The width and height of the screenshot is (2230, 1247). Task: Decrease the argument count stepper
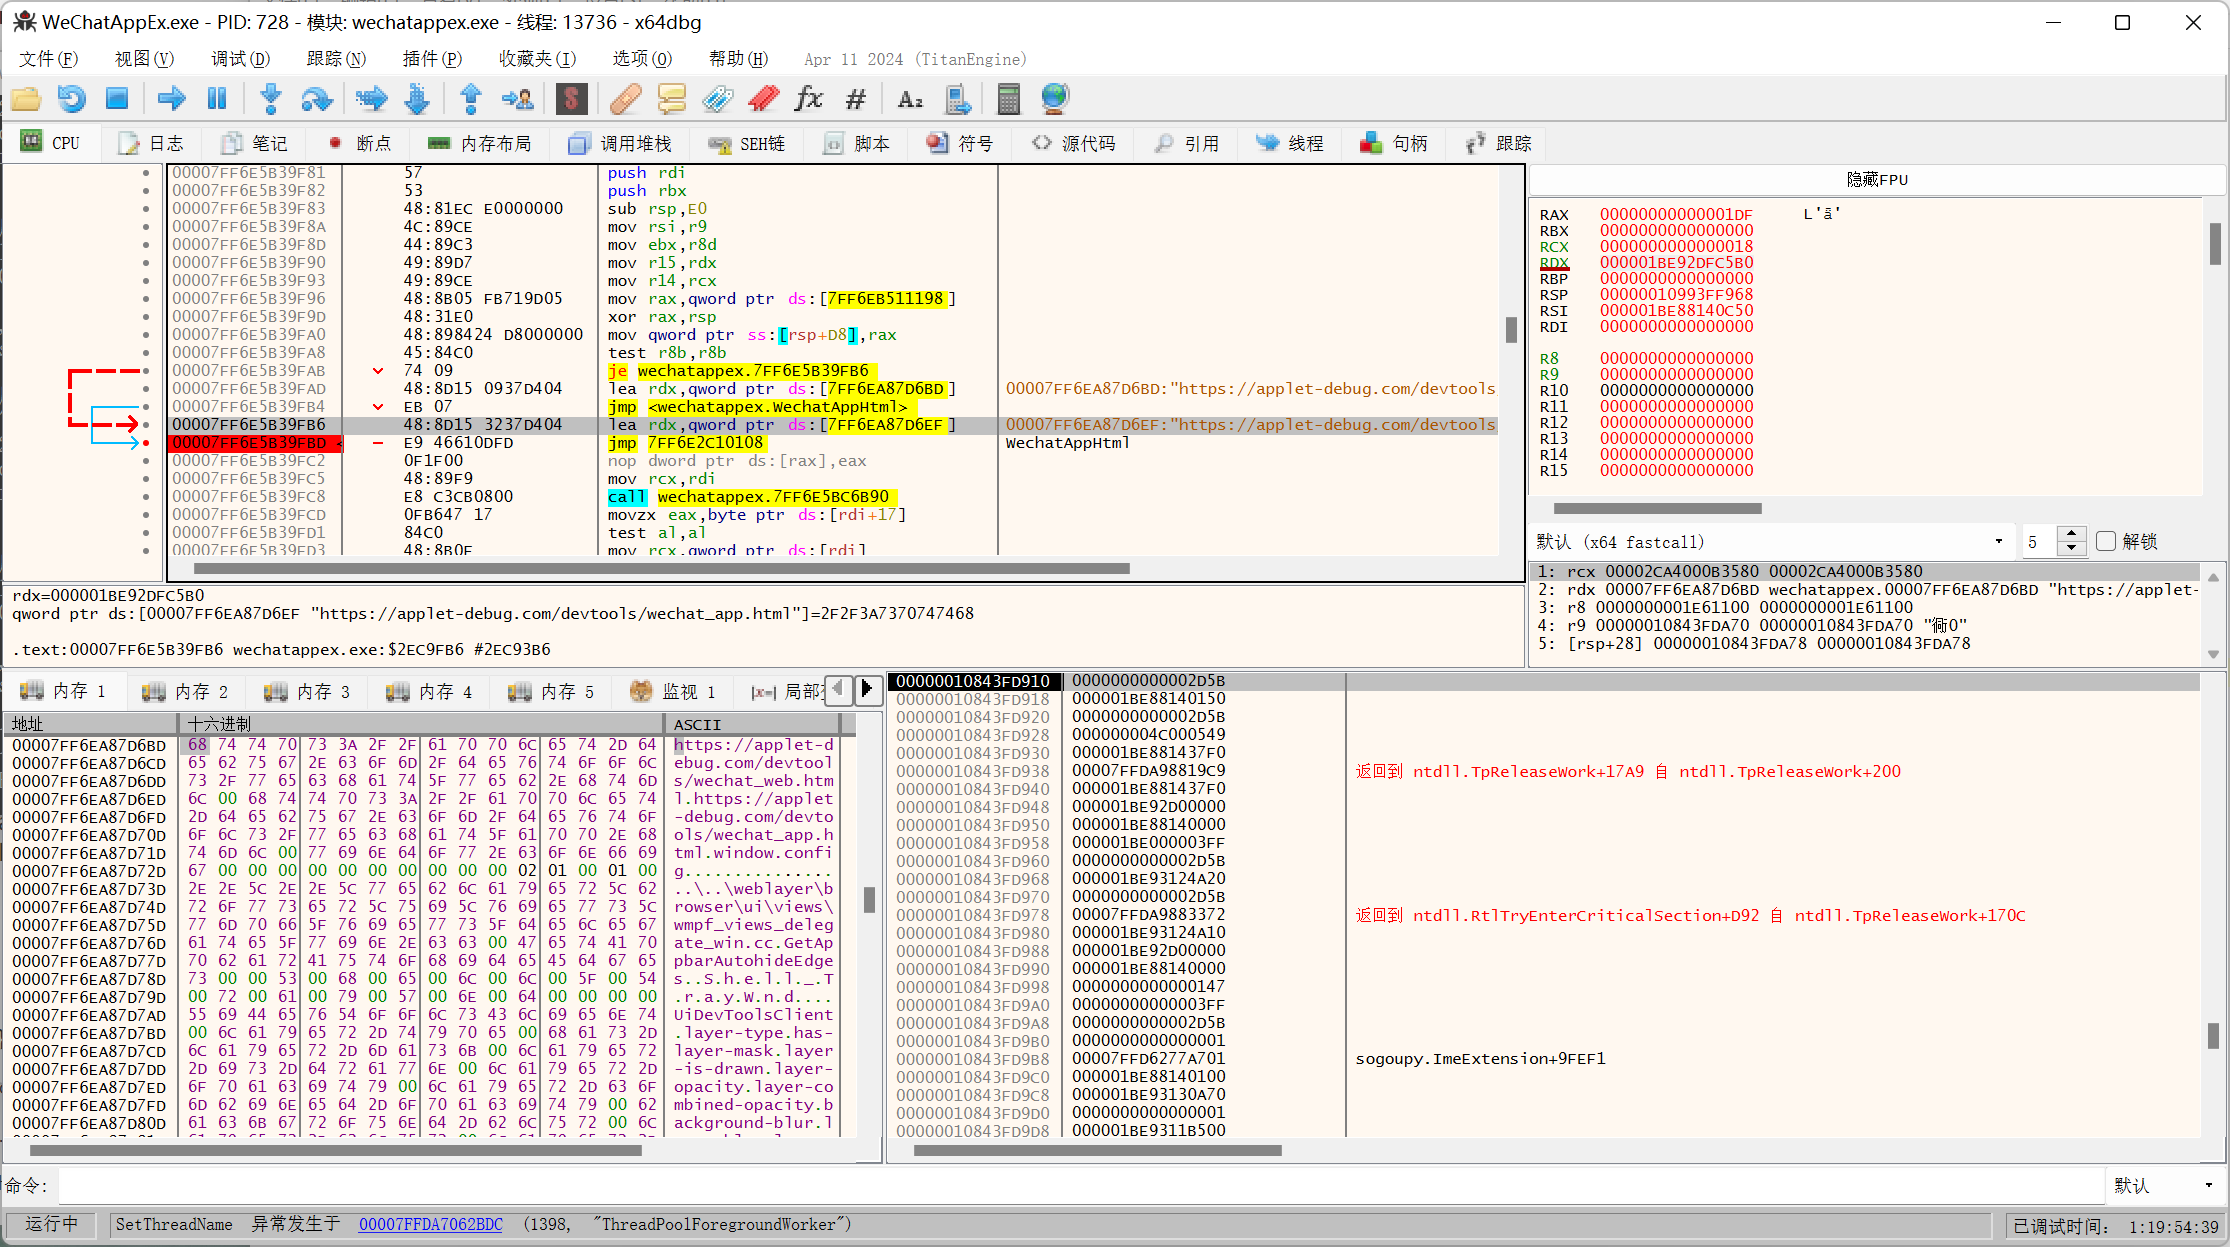(2072, 548)
